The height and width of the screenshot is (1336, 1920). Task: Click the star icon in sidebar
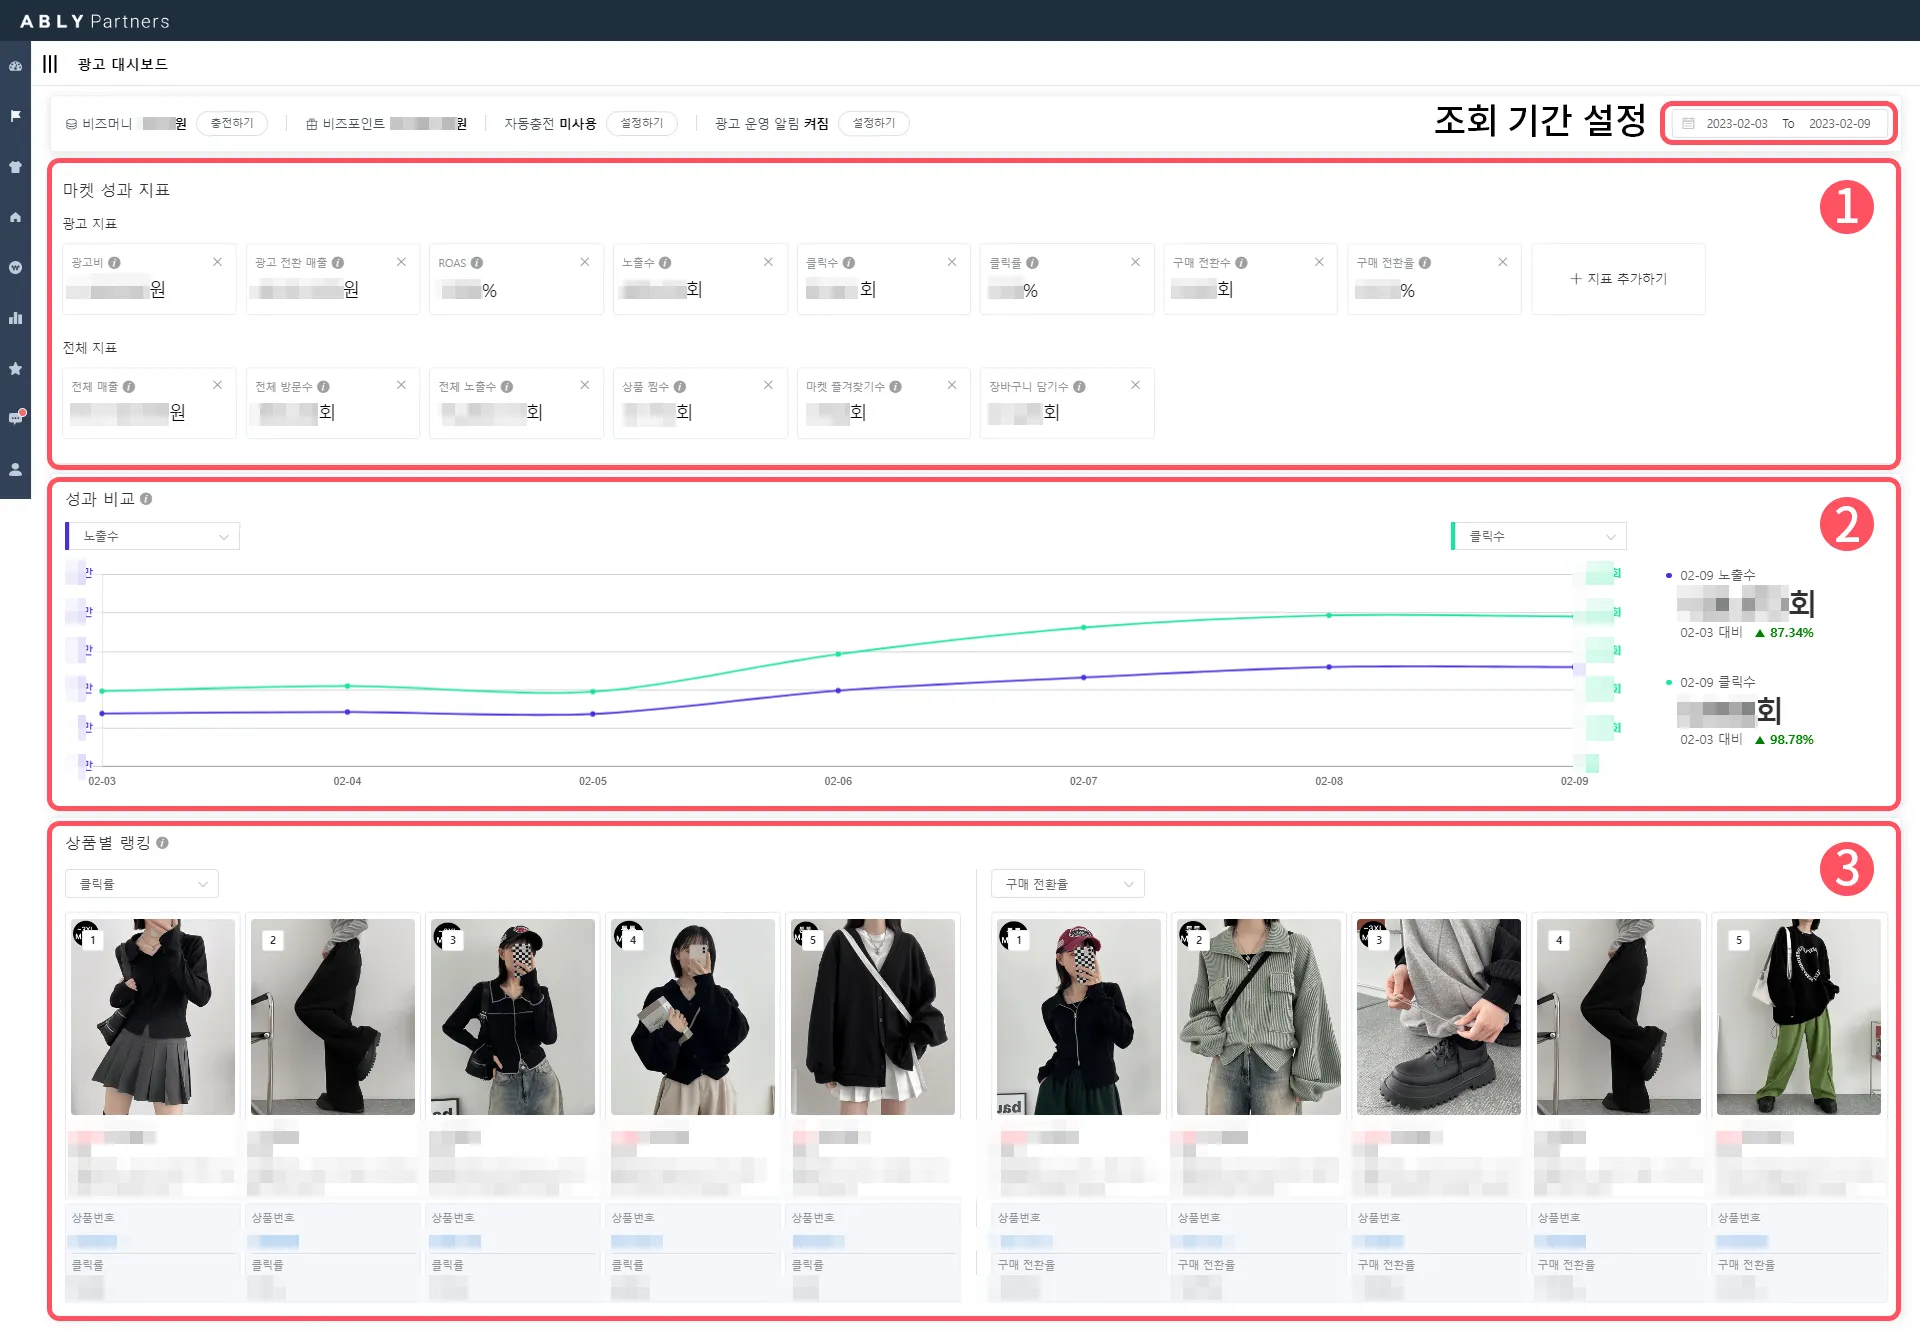pos(15,369)
